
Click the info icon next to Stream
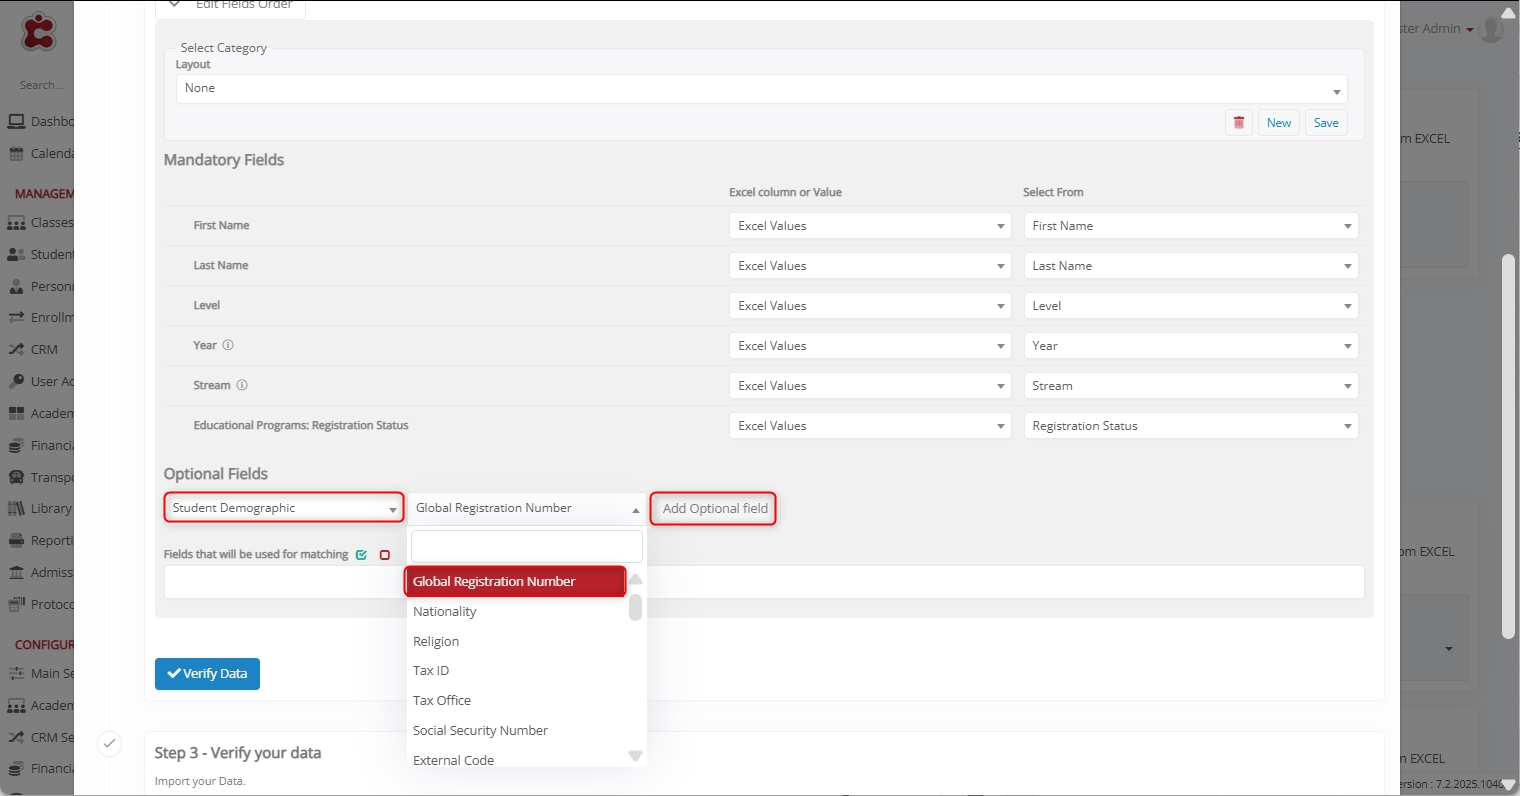(x=242, y=385)
